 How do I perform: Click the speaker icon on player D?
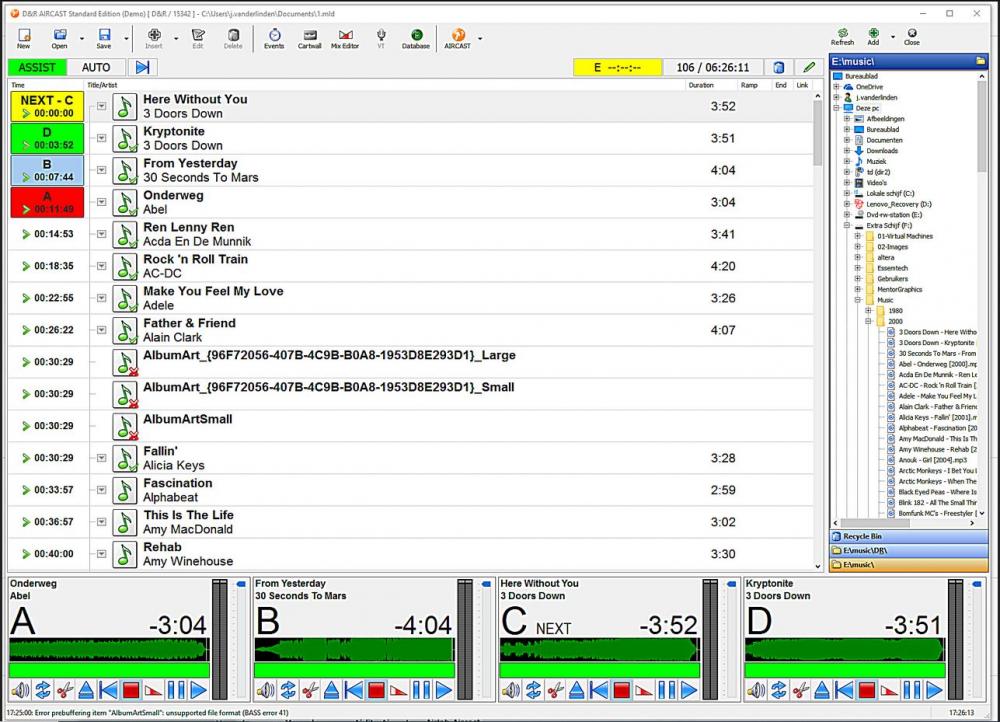coord(756,689)
